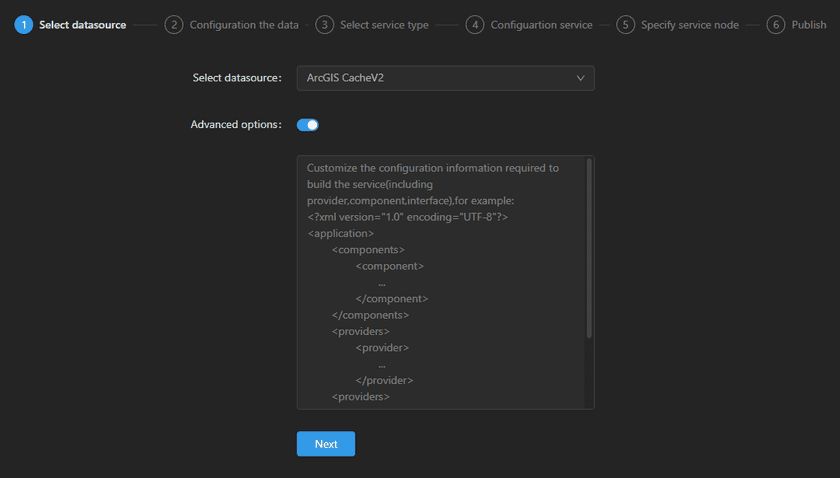This screenshot has height=478, width=840.
Task: Open the Configuartion service step
Action: (541, 25)
